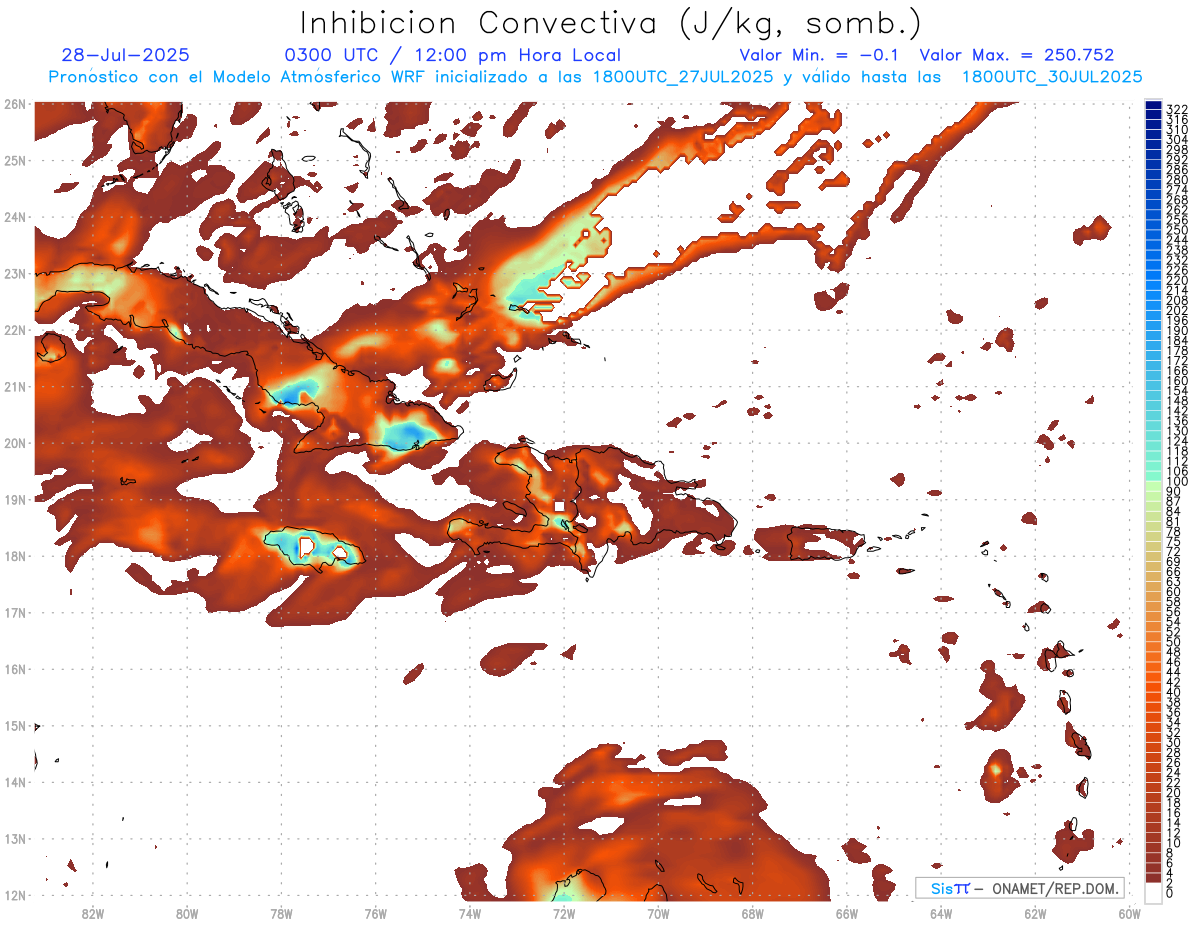Screen dimensions: 1200x927
Task: Click the colorbar value label '202'
Action: (x=1177, y=310)
